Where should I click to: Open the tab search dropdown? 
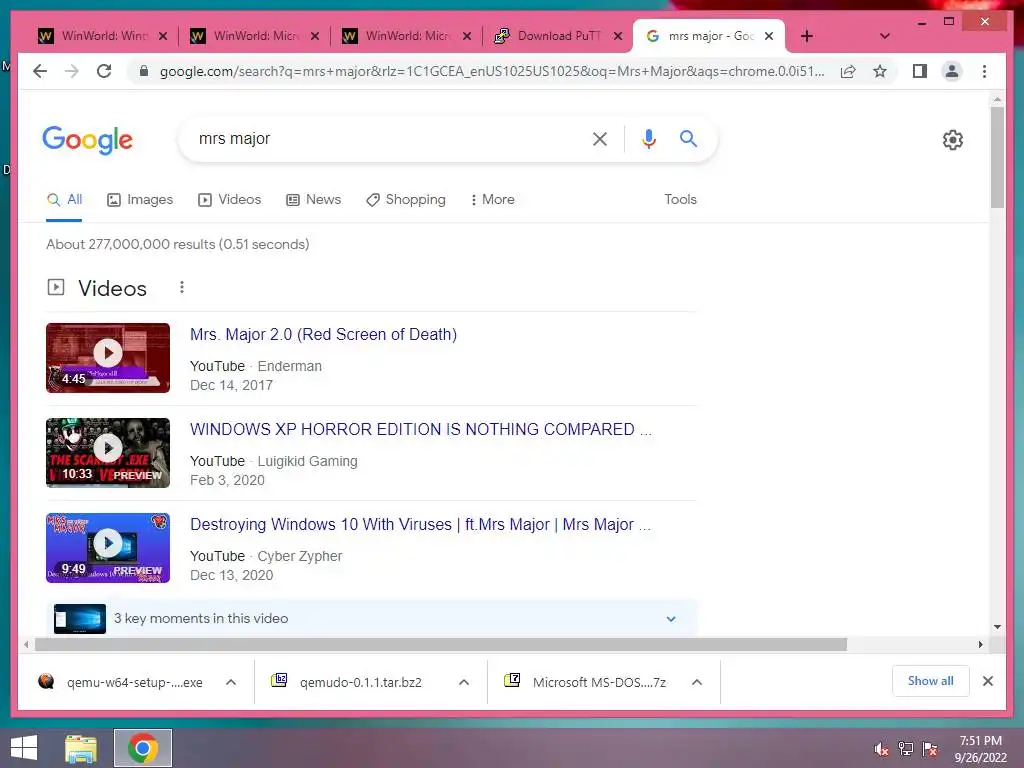point(885,36)
